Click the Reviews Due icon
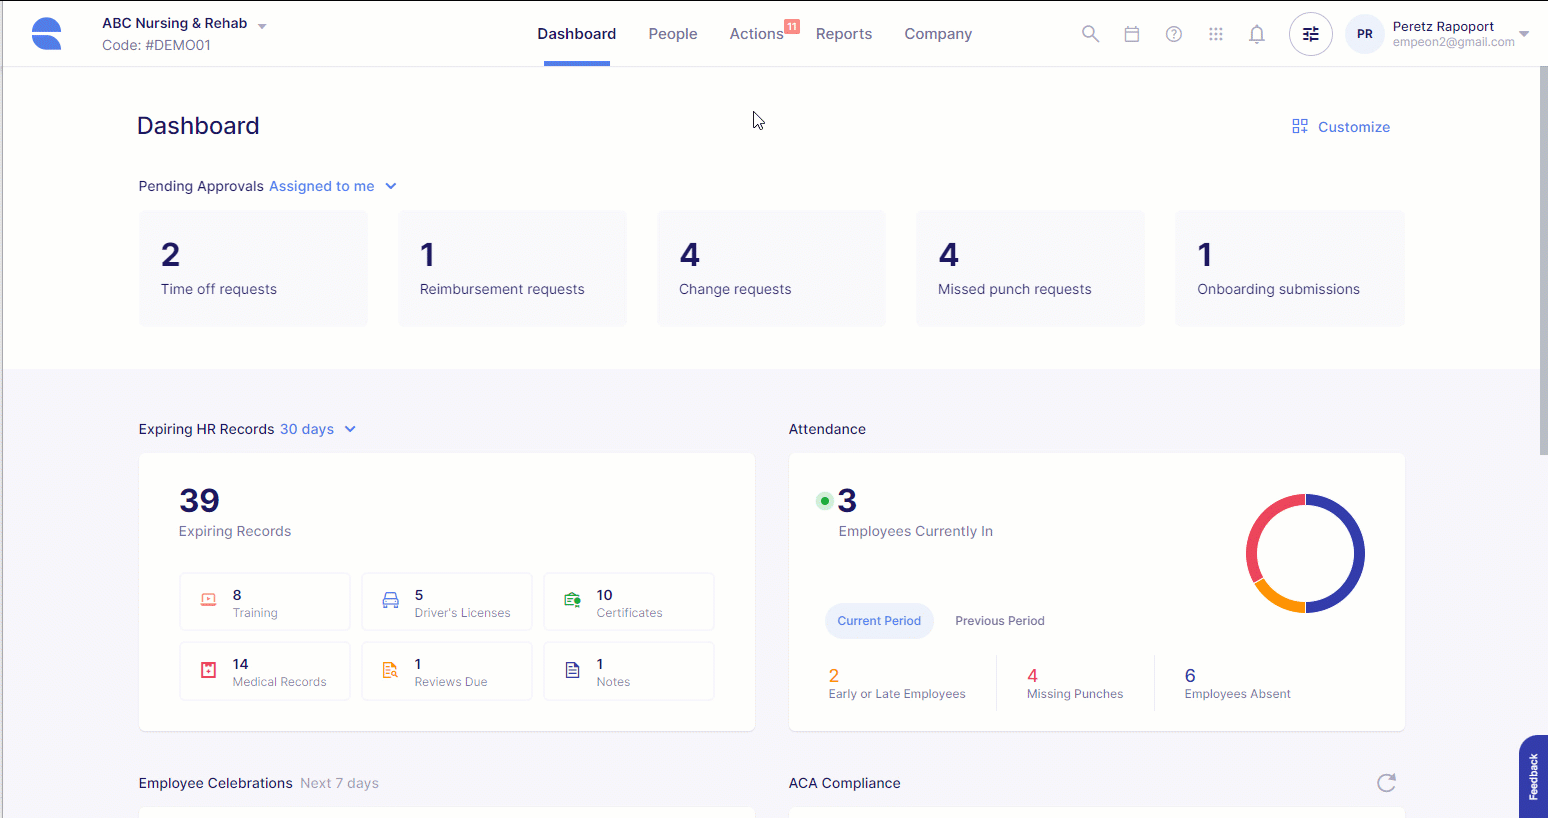Image resolution: width=1548 pixels, height=818 pixels. (390, 670)
